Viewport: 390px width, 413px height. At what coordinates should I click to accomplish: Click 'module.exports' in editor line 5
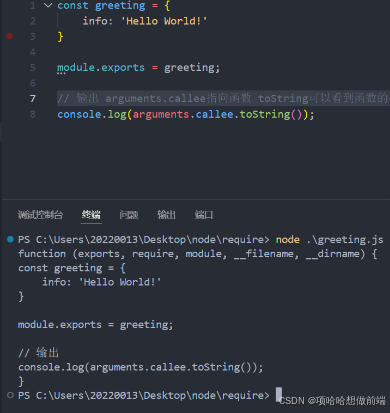click(x=101, y=68)
